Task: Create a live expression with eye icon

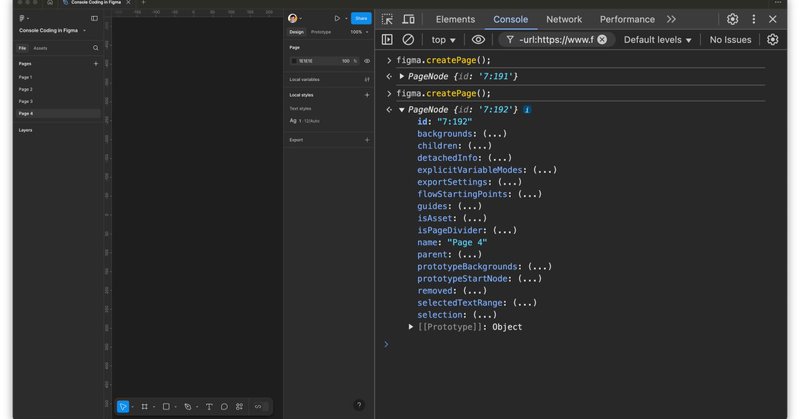Action: tap(478, 39)
